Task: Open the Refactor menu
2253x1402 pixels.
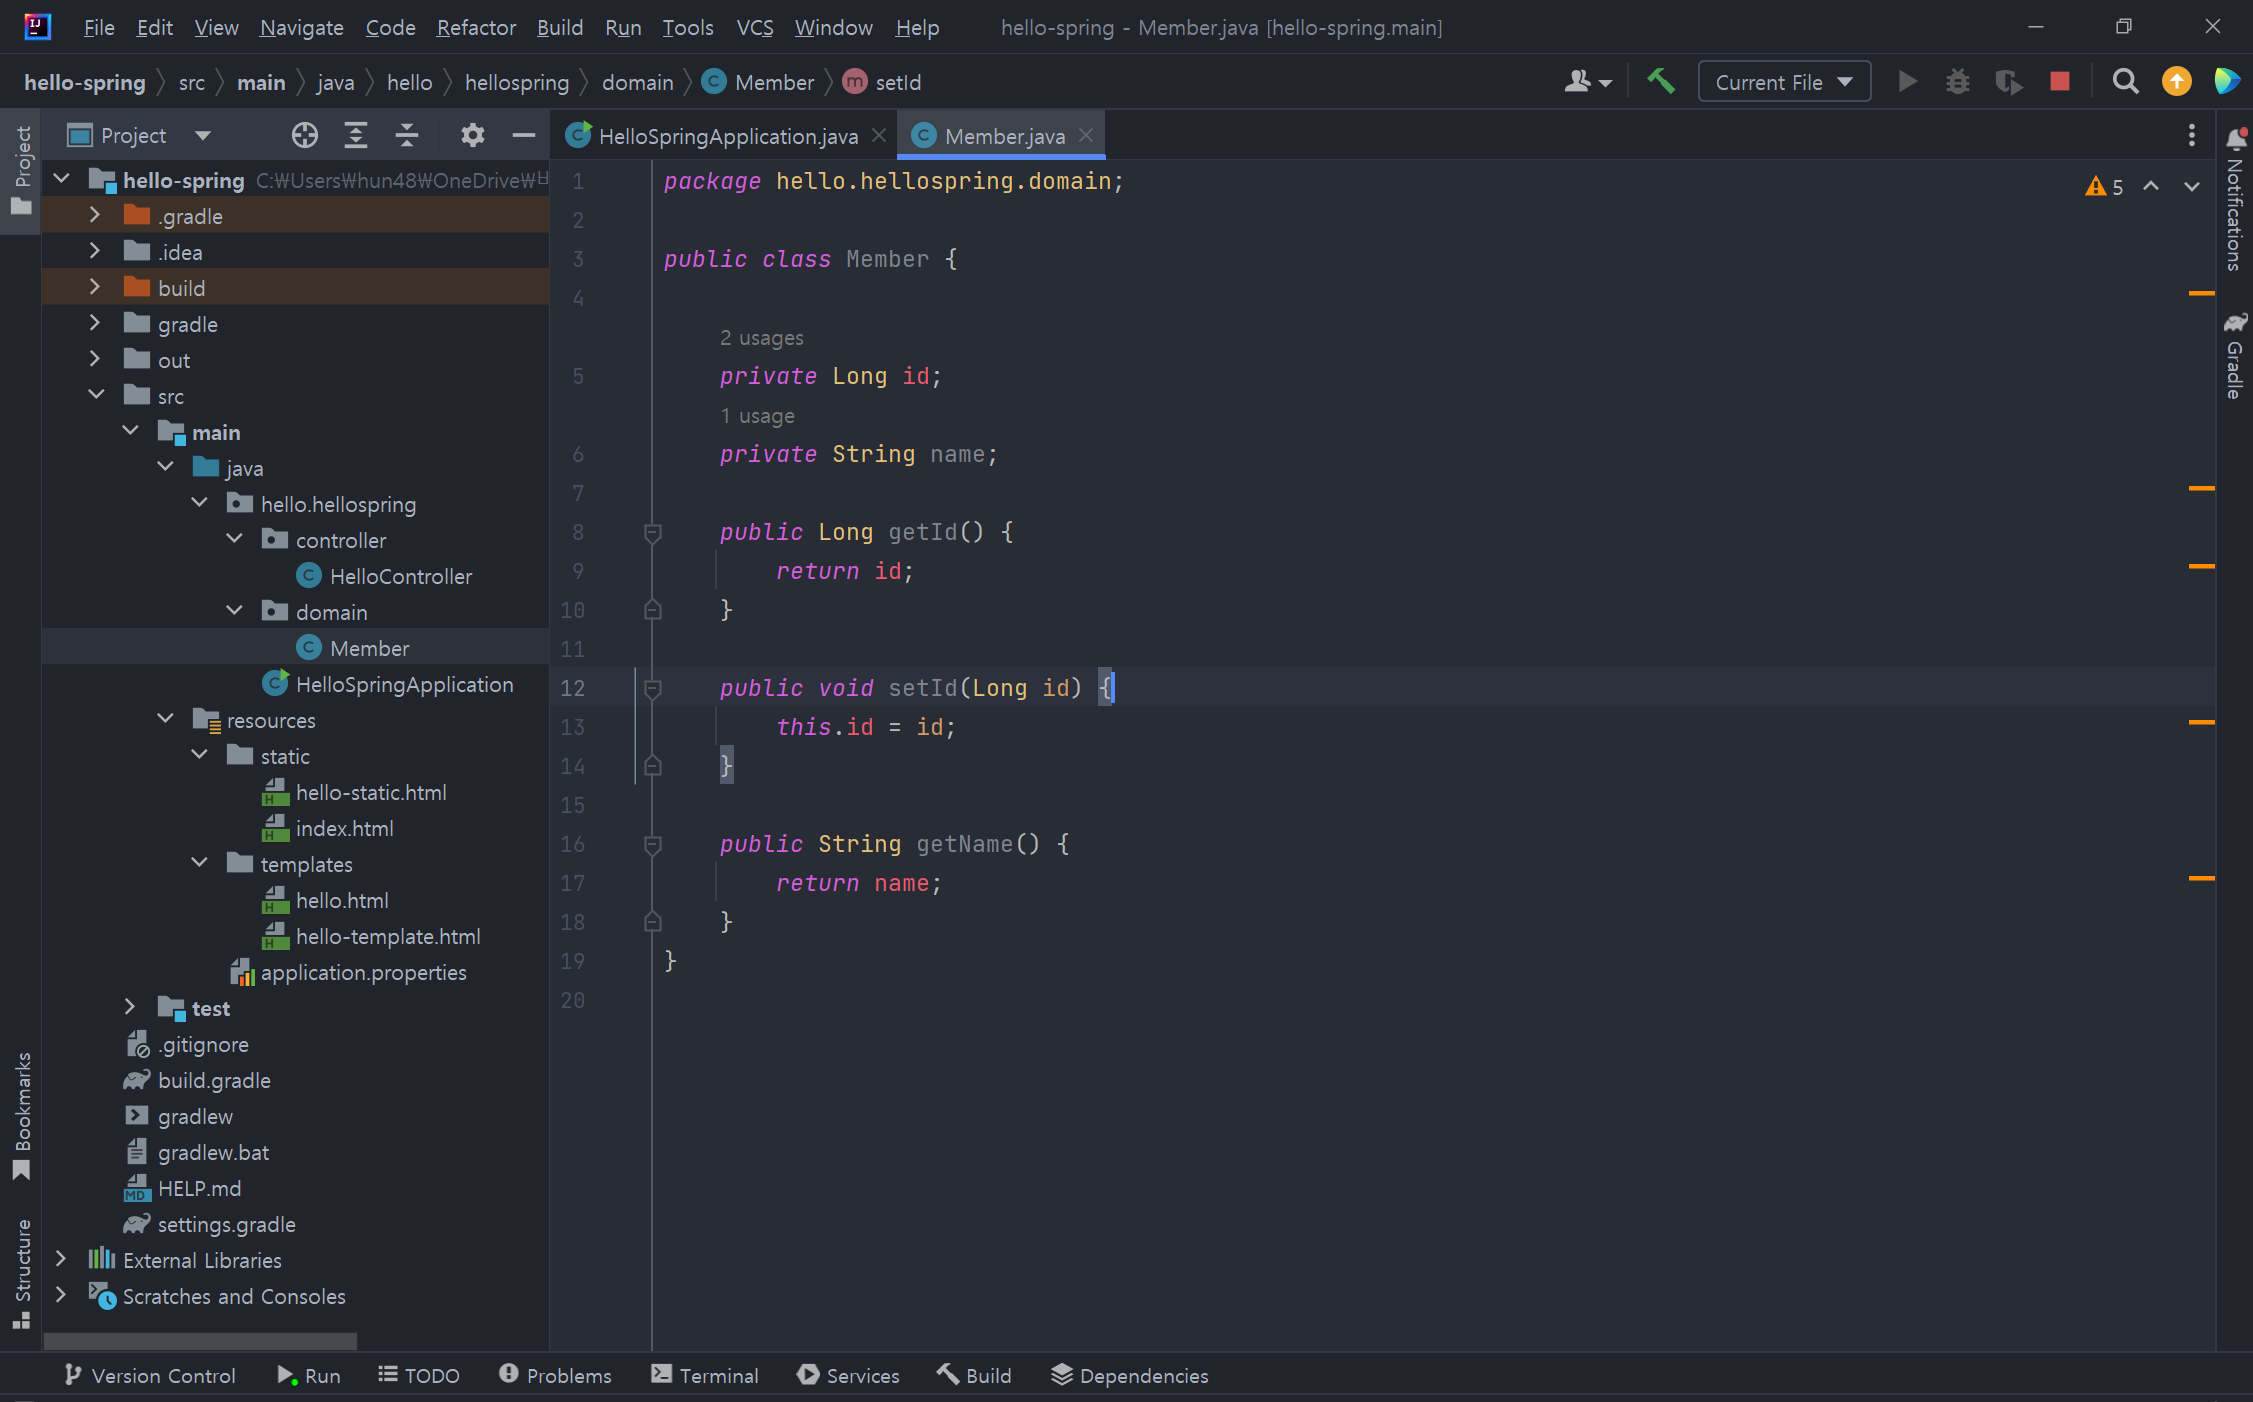Action: coord(475,27)
